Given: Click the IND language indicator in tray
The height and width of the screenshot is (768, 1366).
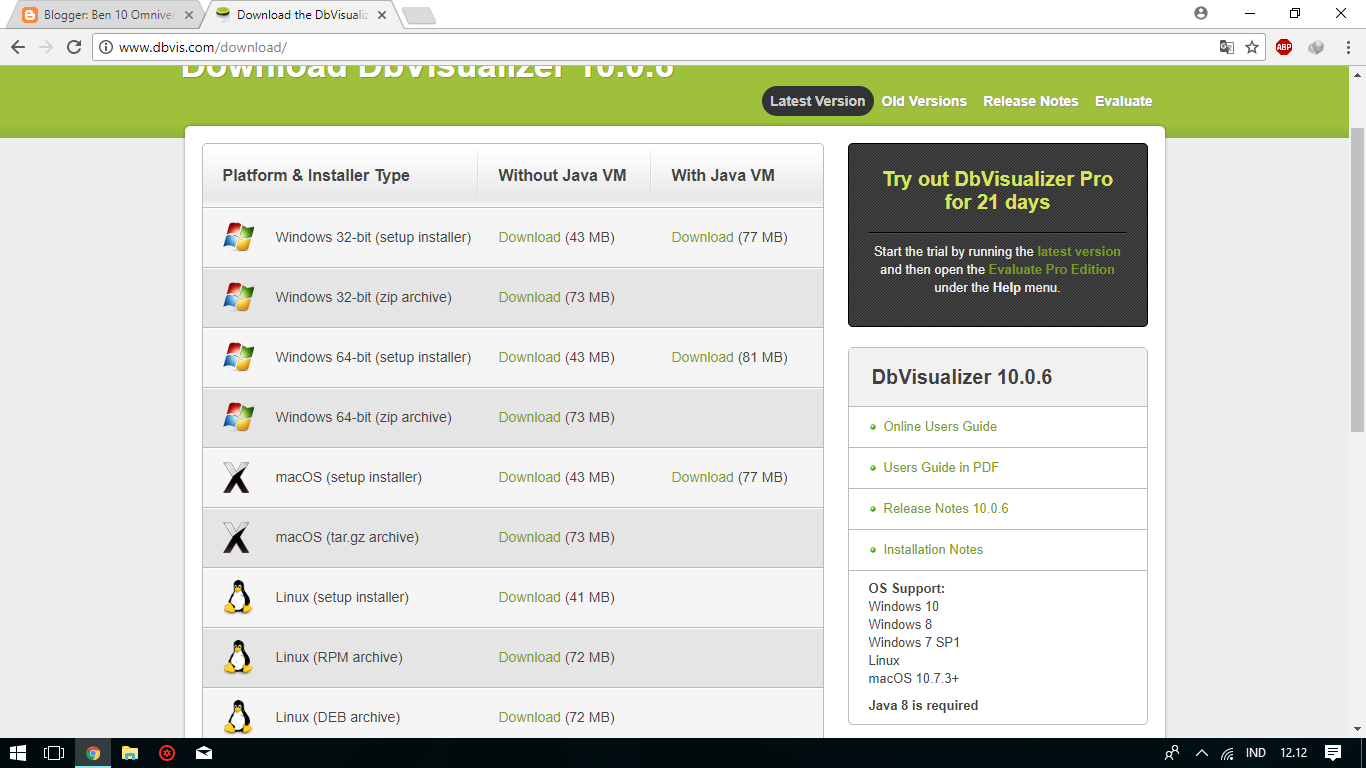Looking at the screenshot, I should click(x=1255, y=753).
